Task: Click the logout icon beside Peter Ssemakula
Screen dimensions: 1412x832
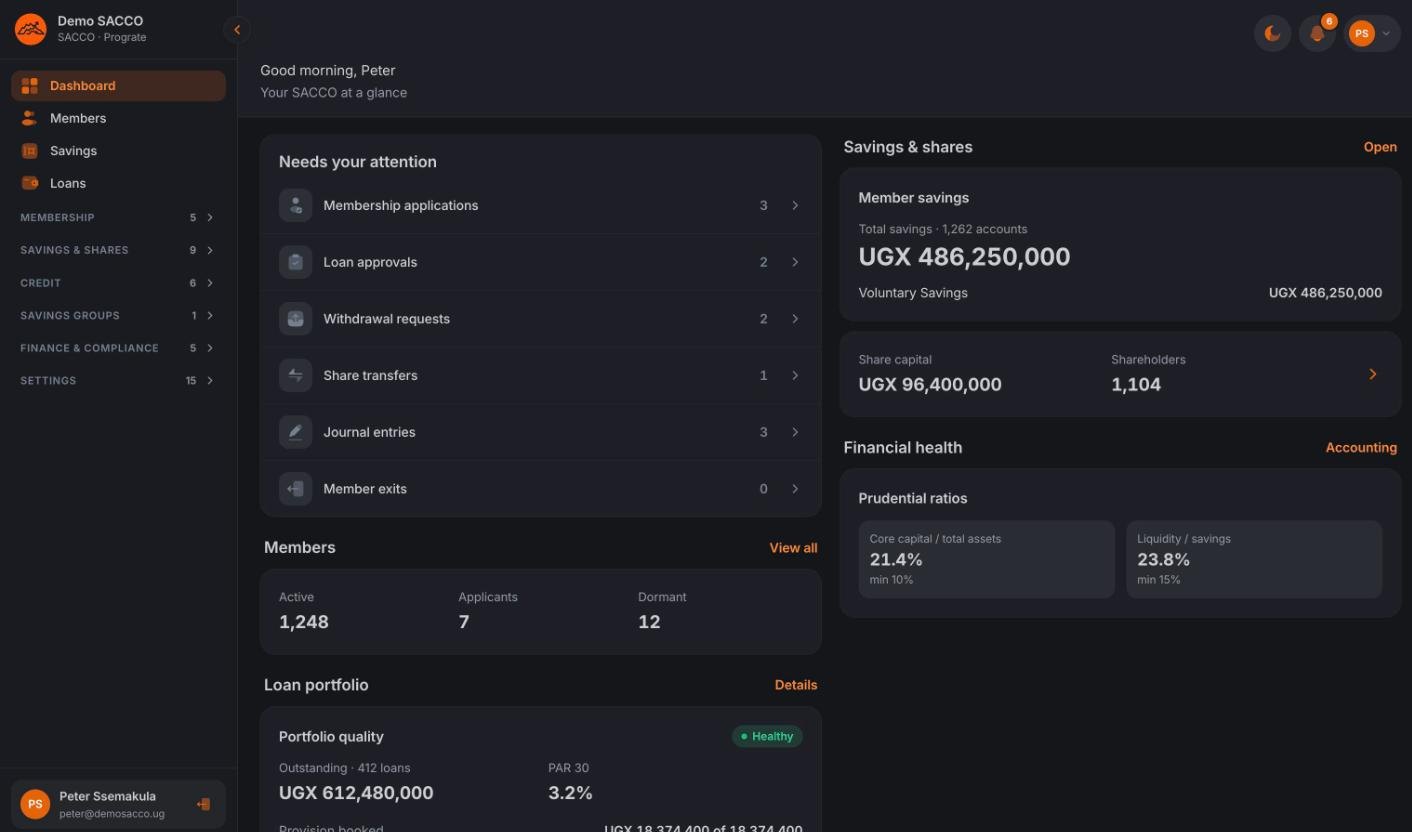Action: point(203,804)
